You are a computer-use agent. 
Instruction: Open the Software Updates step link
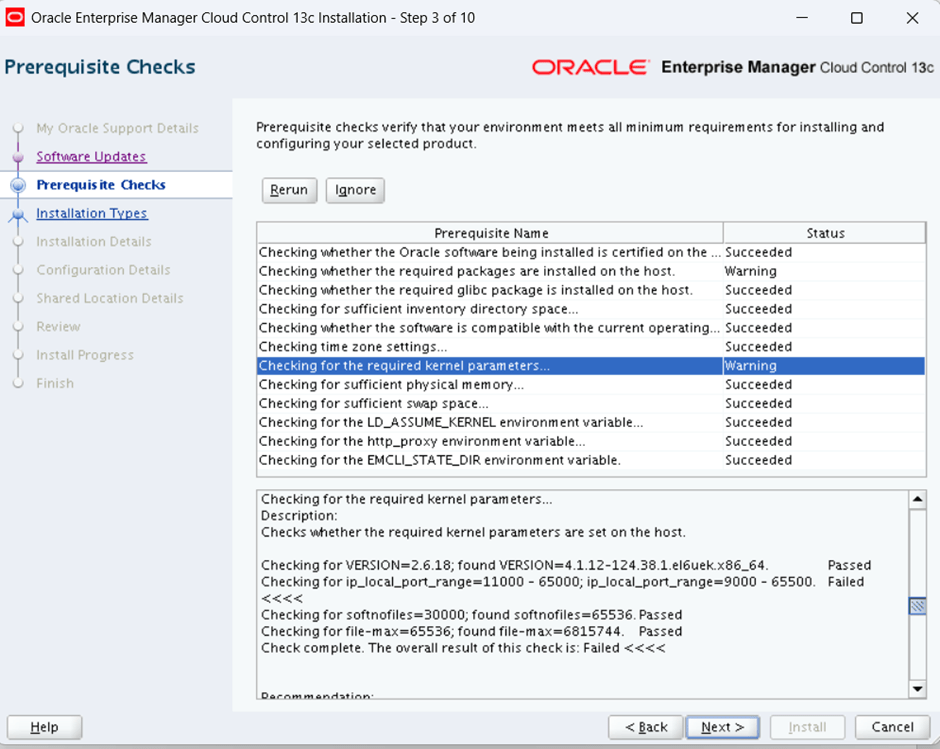pyautogui.click(x=91, y=157)
